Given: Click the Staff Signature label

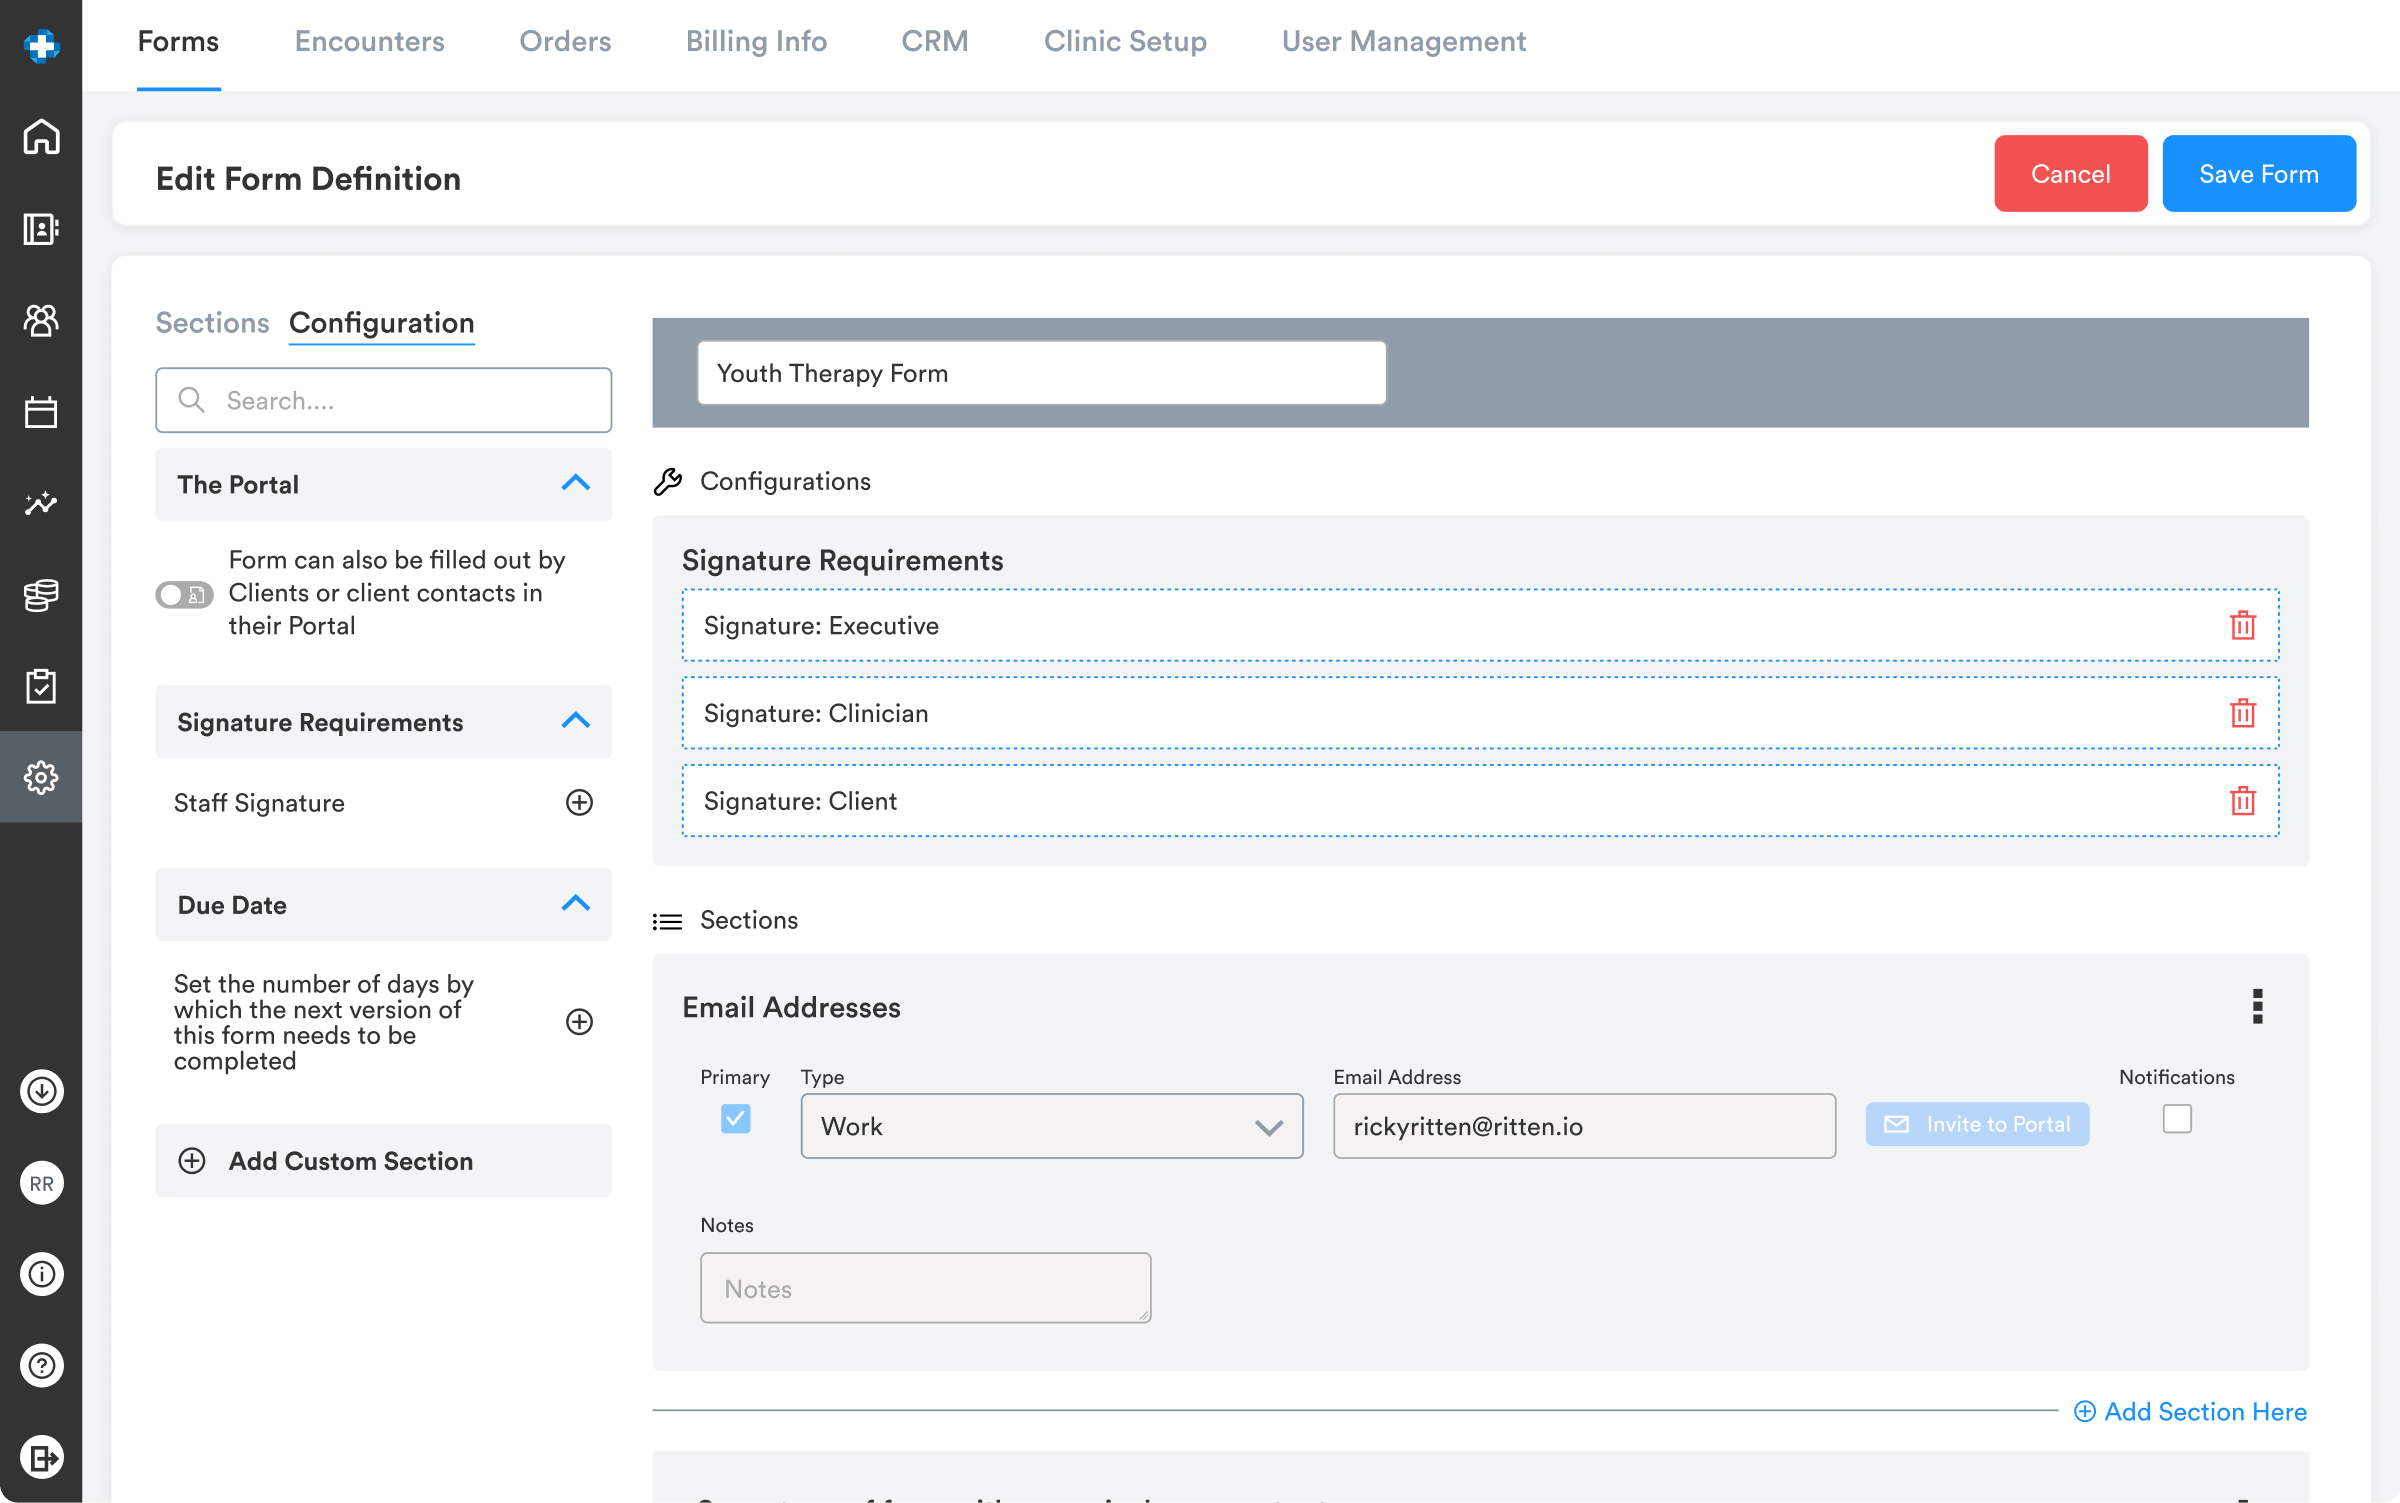Looking at the screenshot, I should 259,803.
